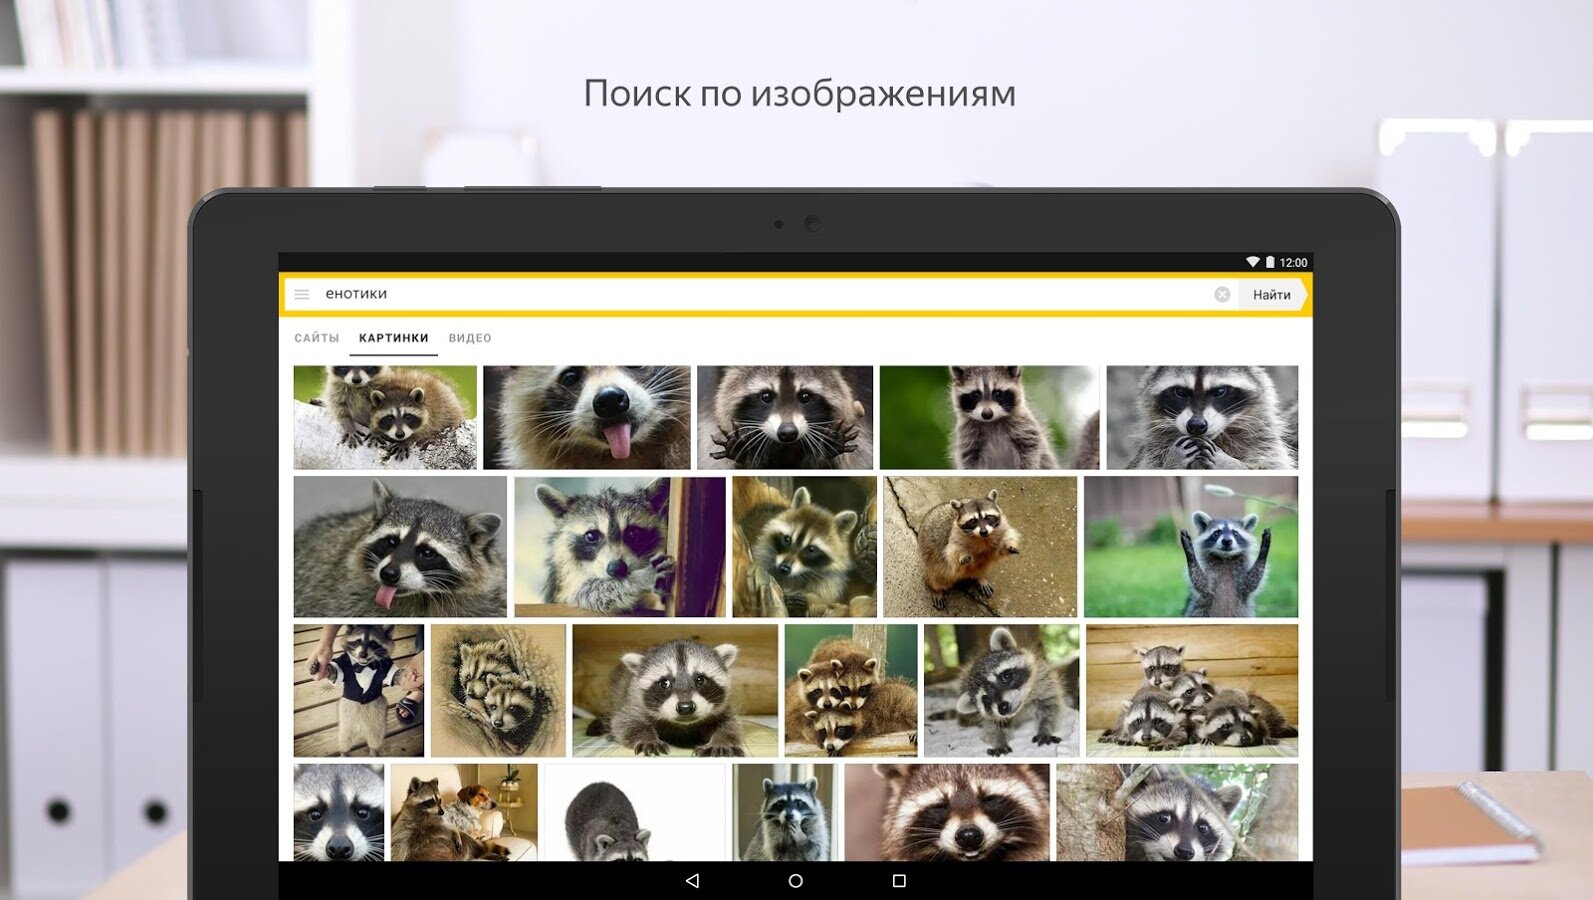Open the pile of four baby raccoons image
This screenshot has height=900, width=1593.
pyautogui.click(x=1192, y=691)
